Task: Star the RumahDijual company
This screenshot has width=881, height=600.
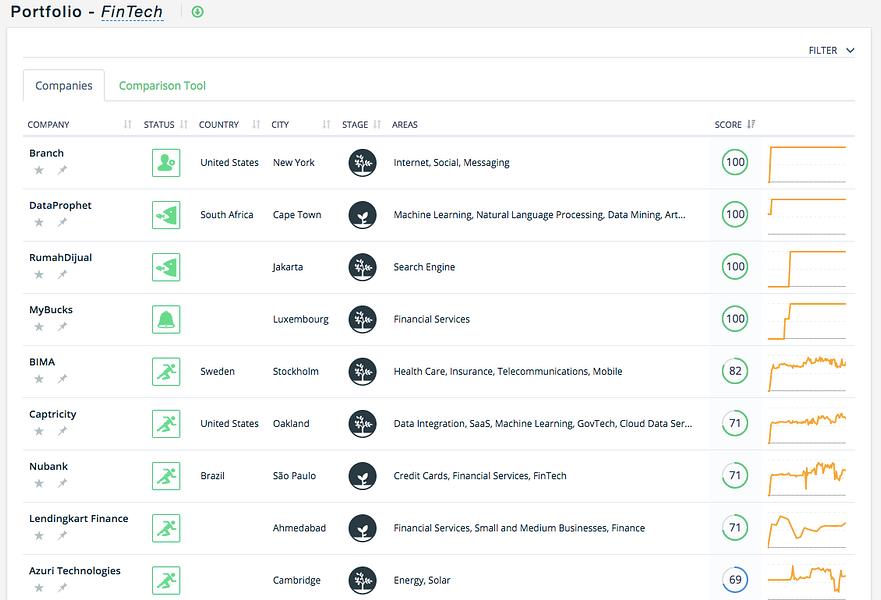Action: (x=39, y=274)
